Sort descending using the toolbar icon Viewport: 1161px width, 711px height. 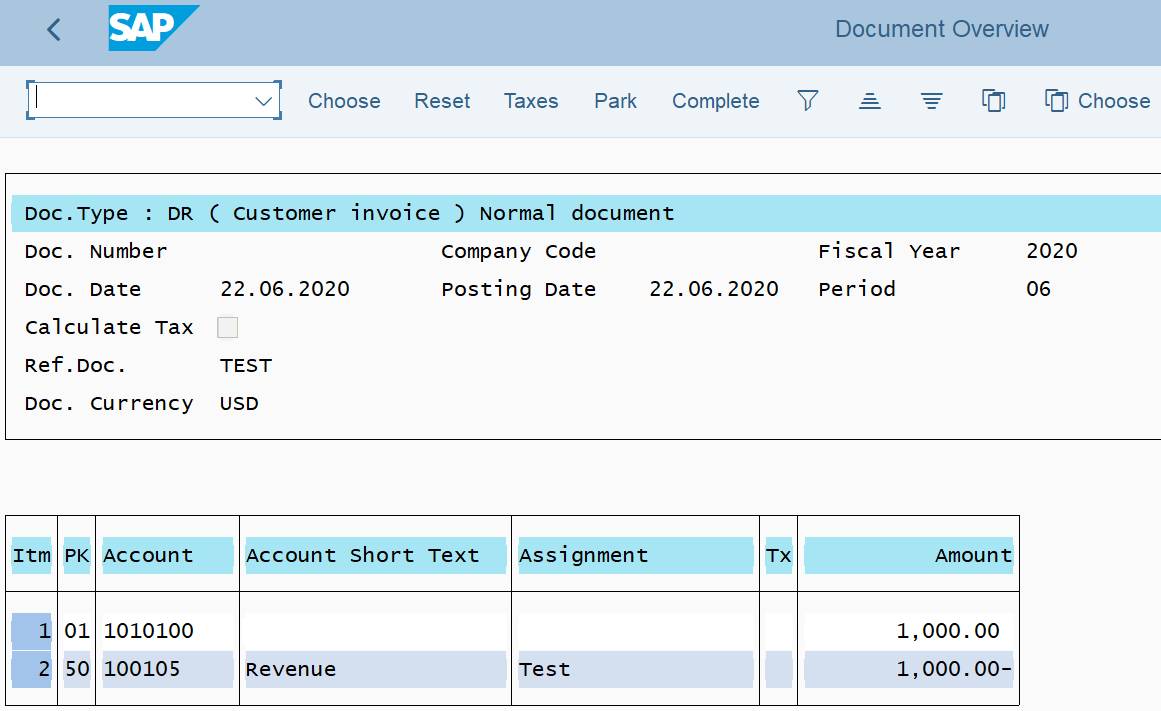[x=931, y=100]
